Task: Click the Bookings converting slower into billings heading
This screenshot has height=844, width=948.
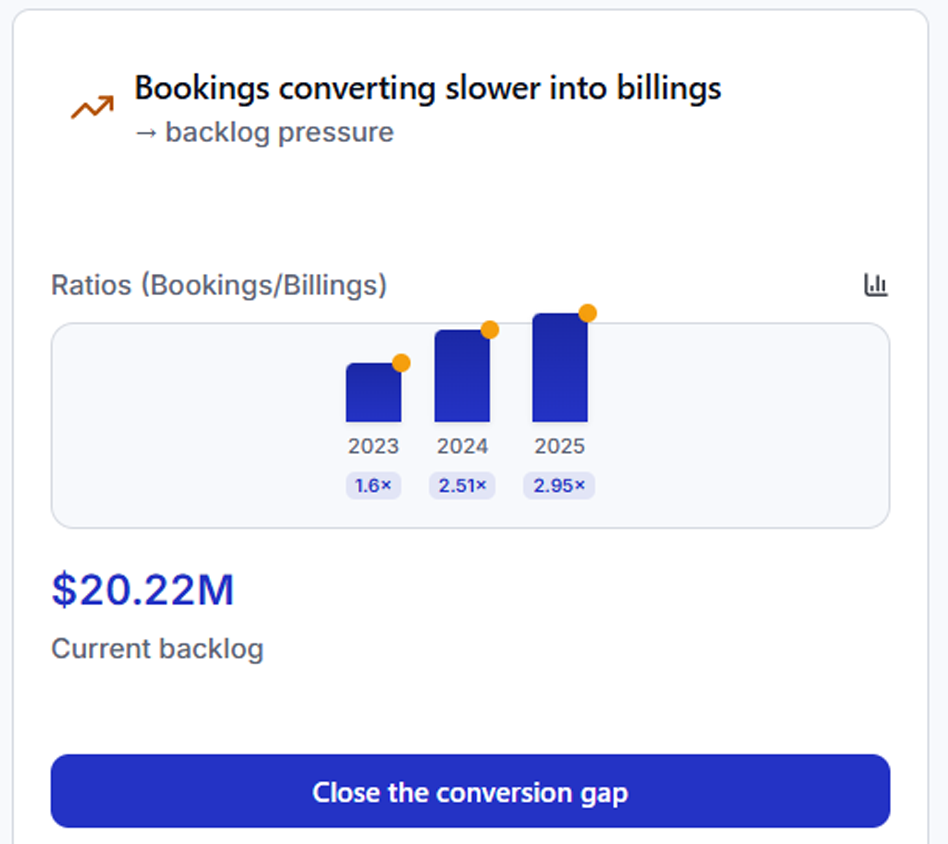Action: [x=428, y=88]
